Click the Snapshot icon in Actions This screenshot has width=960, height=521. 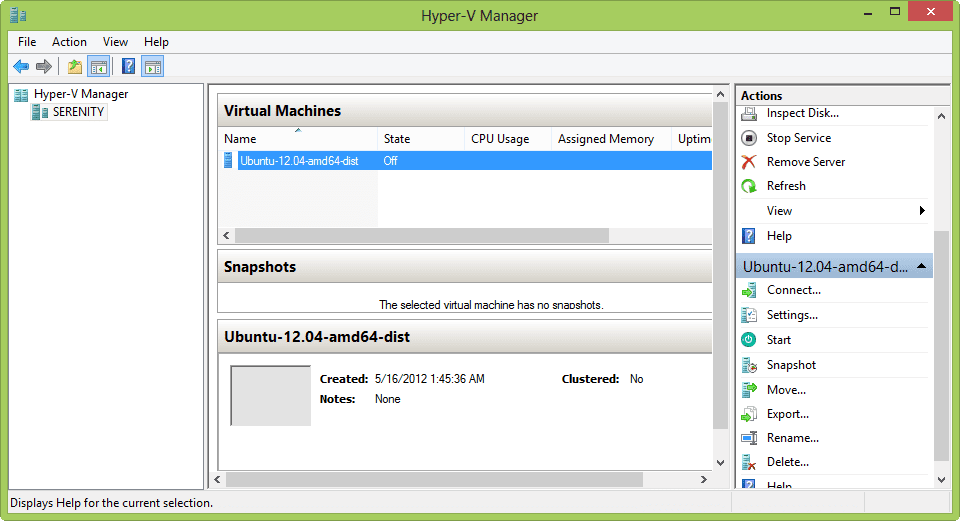(749, 365)
